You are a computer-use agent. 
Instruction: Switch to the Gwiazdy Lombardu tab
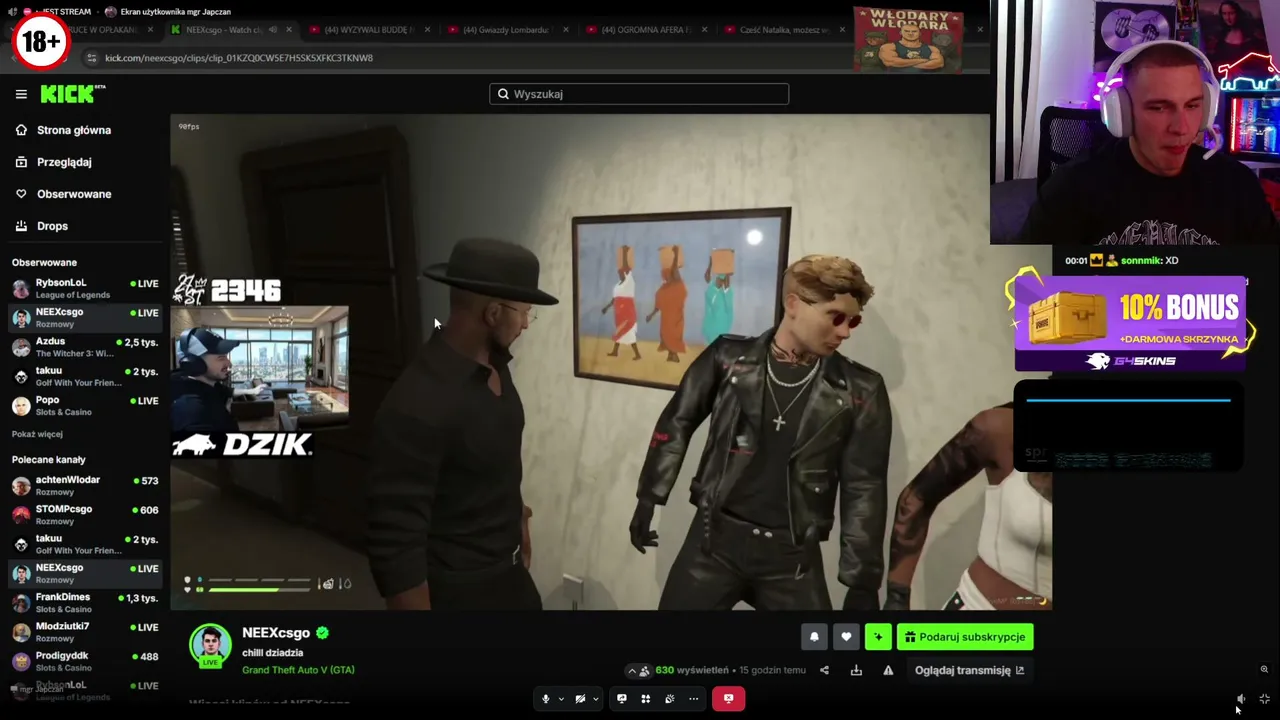pos(506,30)
